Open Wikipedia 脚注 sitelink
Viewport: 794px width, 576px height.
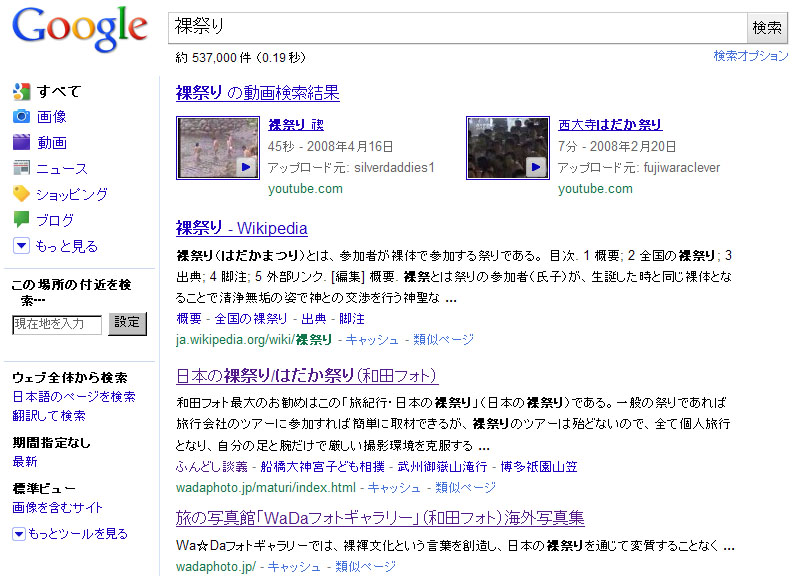352,319
